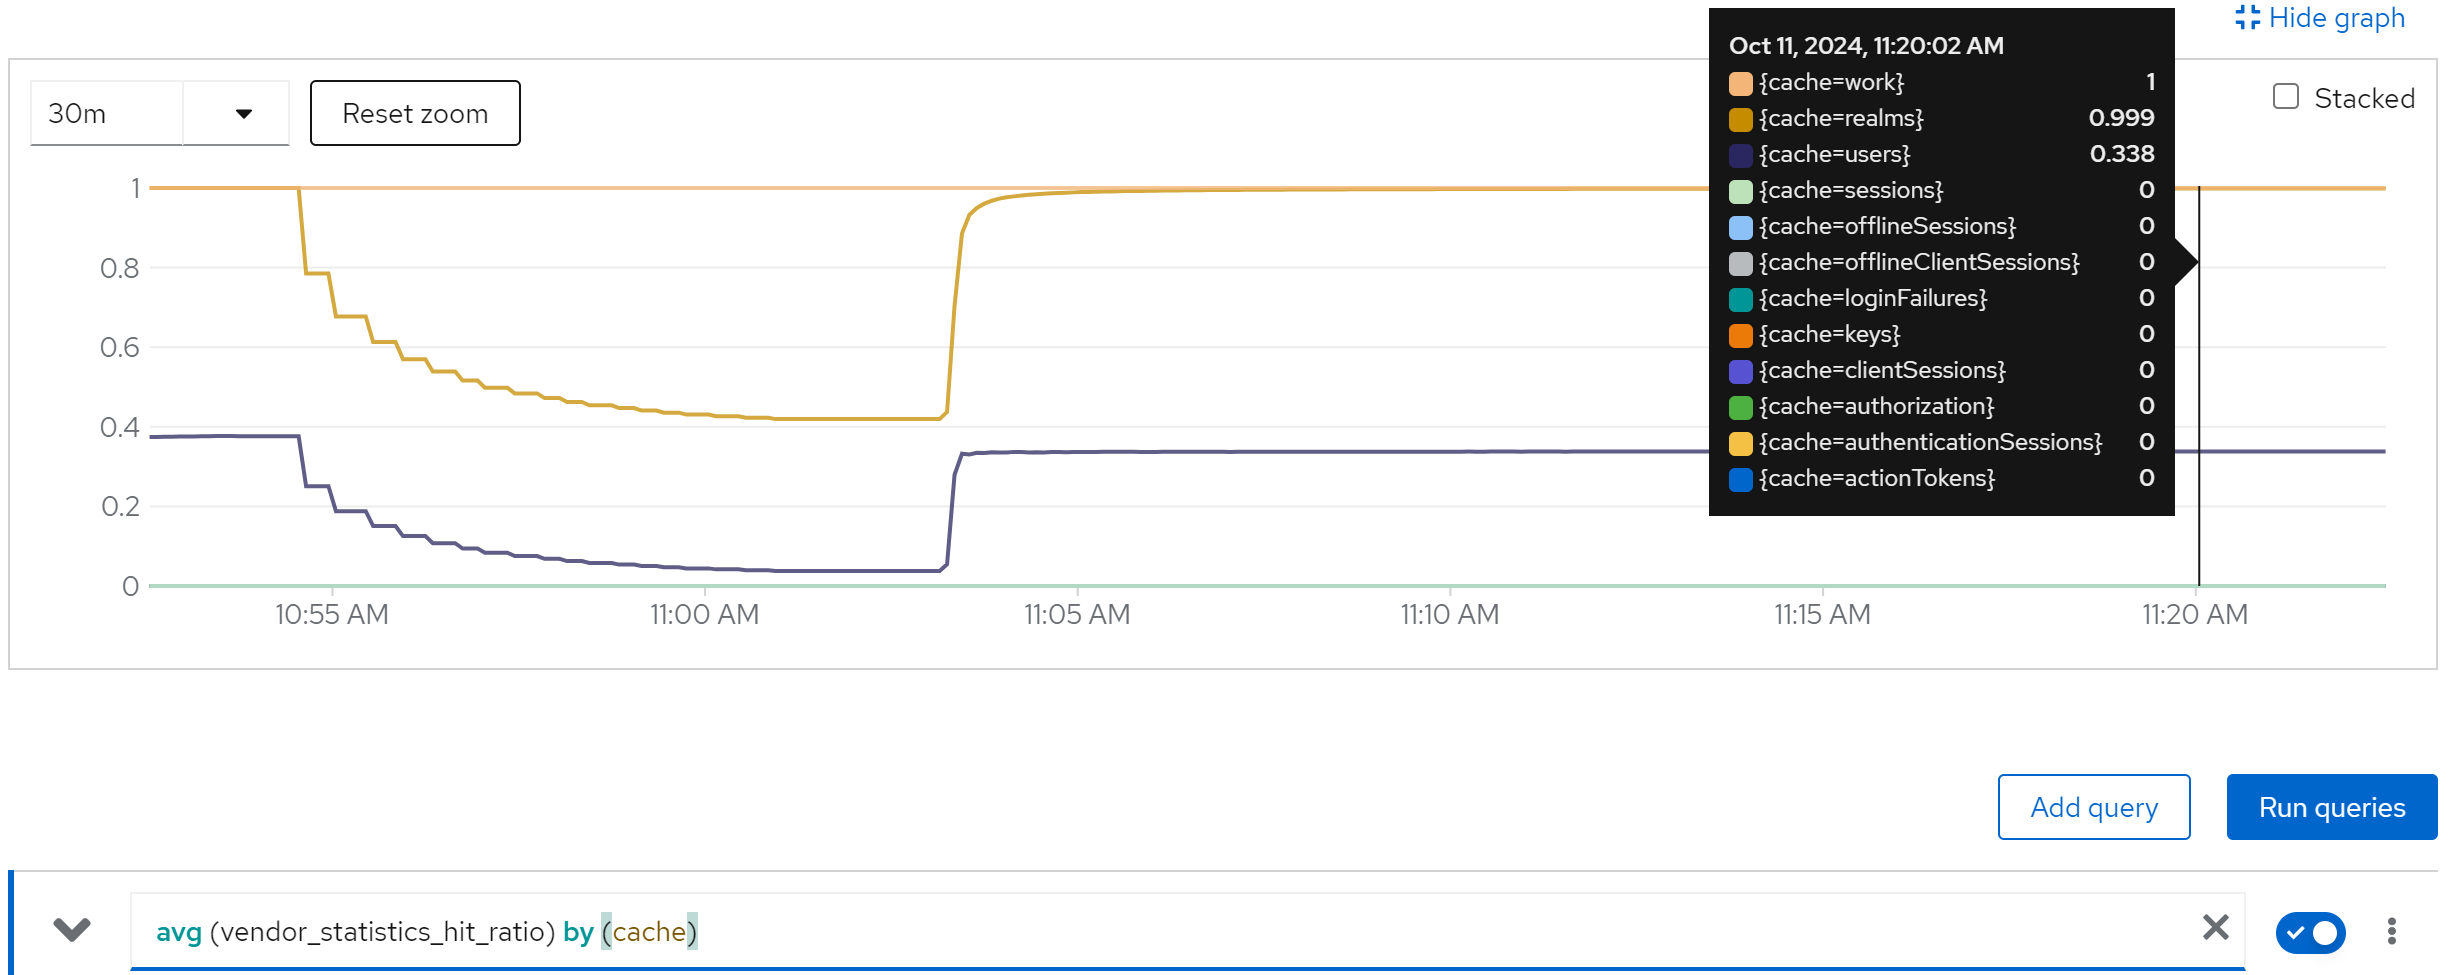Image resolution: width=2449 pixels, height=975 pixels.
Task: Click the Reset zoom button
Action: tap(415, 114)
